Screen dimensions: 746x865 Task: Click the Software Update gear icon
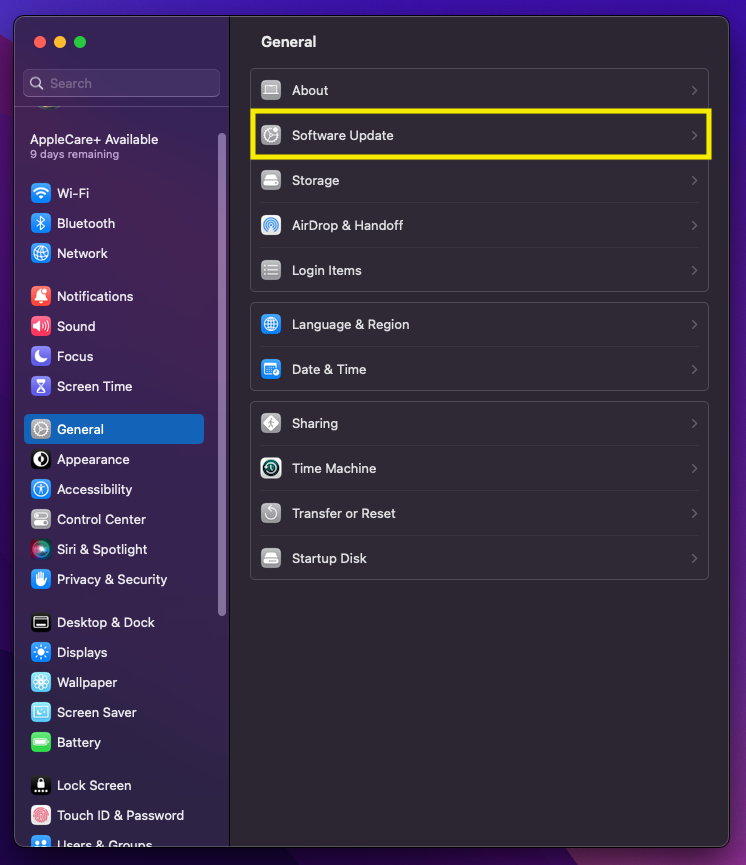click(x=271, y=135)
